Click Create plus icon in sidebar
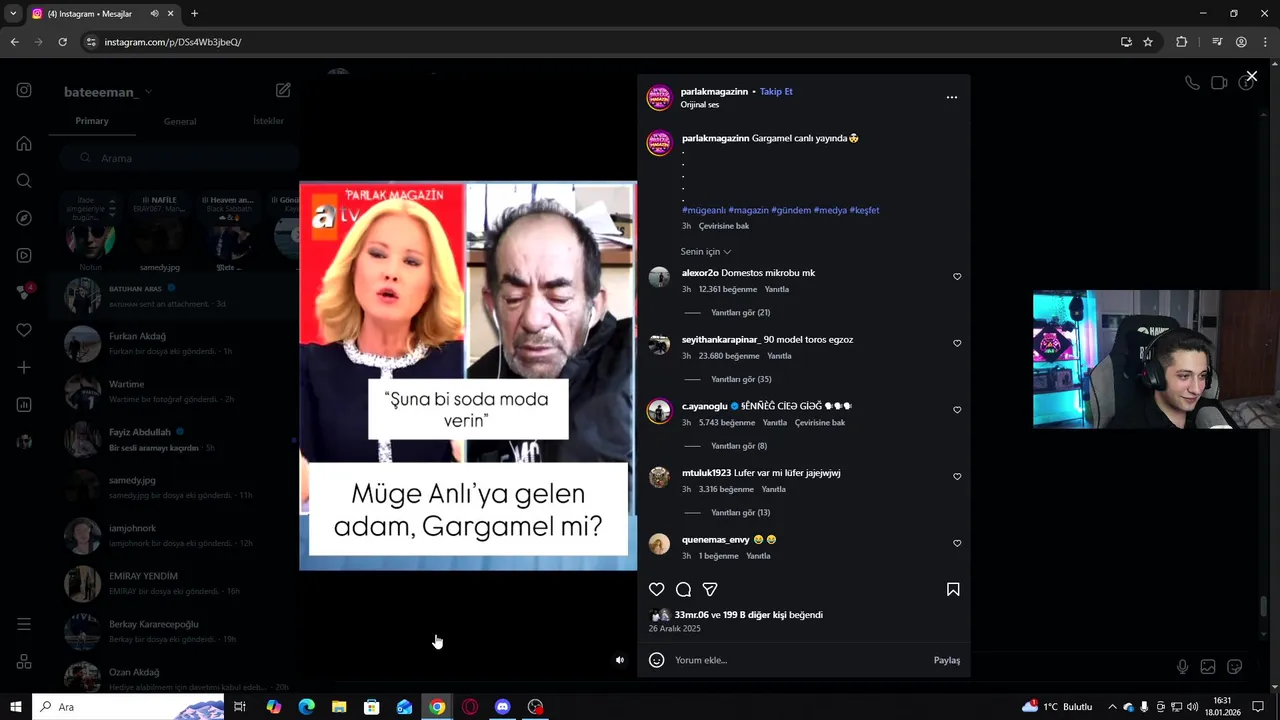 (x=24, y=367)
